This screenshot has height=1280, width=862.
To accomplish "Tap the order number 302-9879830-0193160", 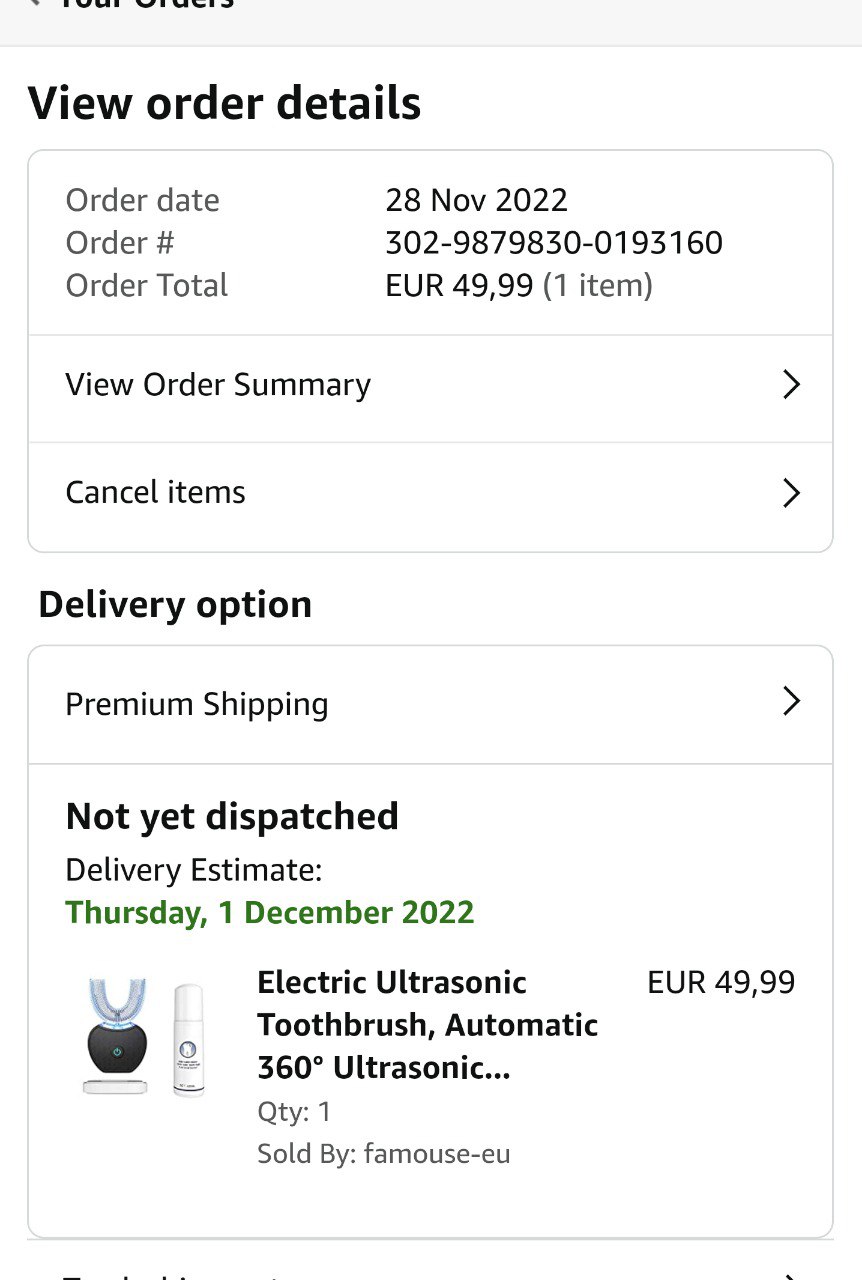I will point(553,243).
